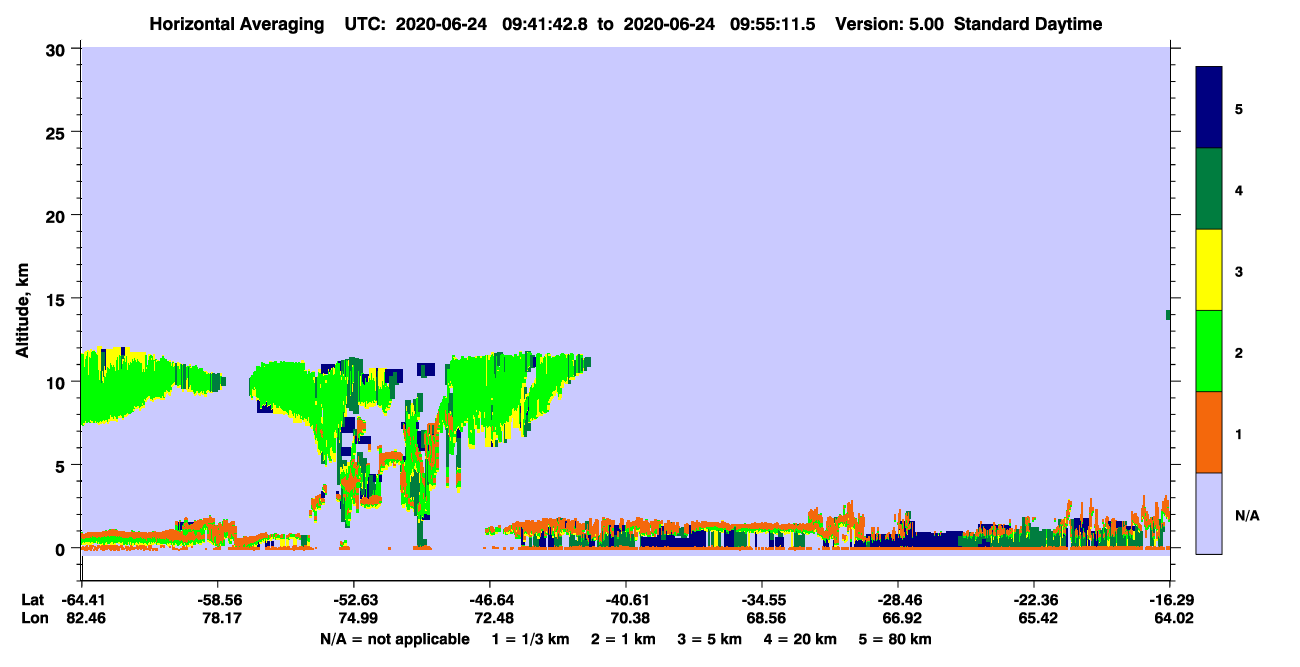The width and height of the screenshot is (1300, 667).
Task: Click the colorbar label 3
Action: [1239, 271]
